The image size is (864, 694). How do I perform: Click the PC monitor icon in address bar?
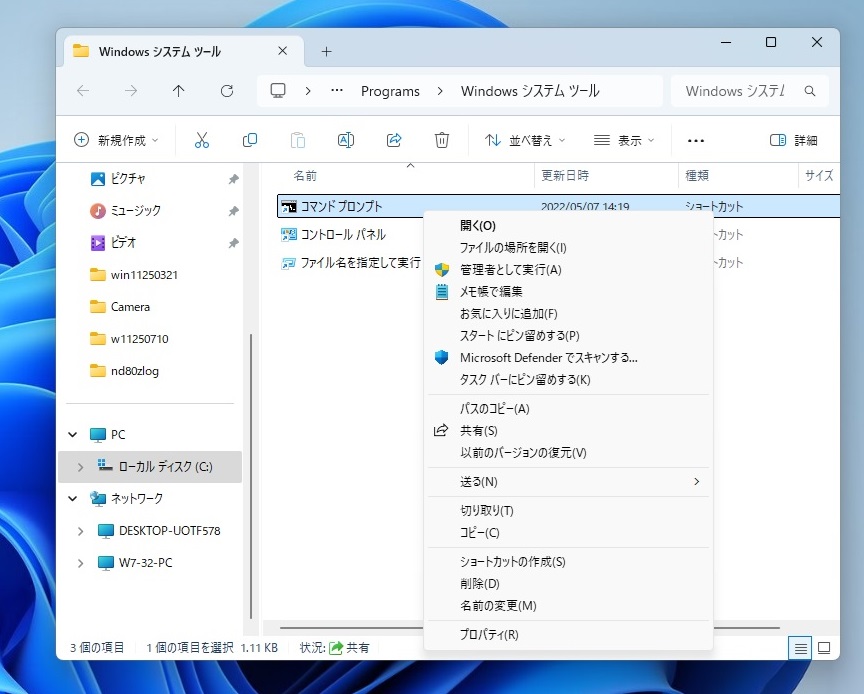click(x=278, y=90)
